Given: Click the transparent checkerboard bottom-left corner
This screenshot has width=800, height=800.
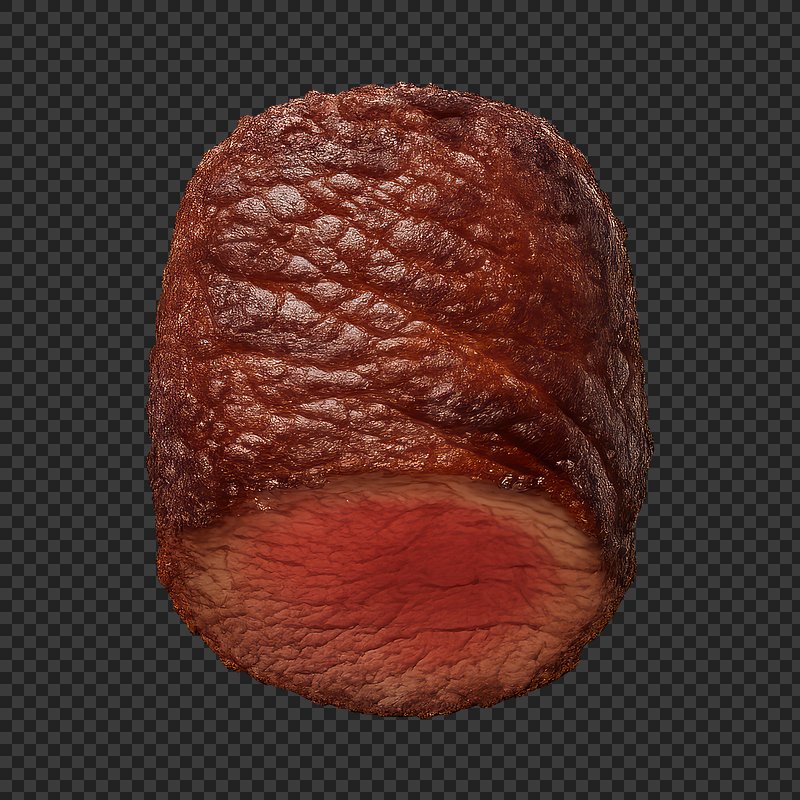Looking at the screenshot, I should 20,780.
